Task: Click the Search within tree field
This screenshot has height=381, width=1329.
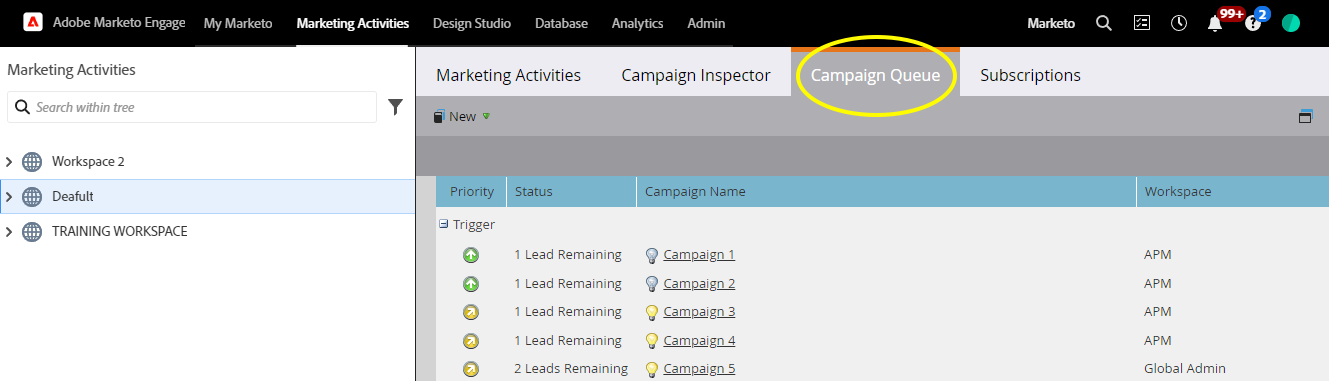Action: [x=192, y=107]
